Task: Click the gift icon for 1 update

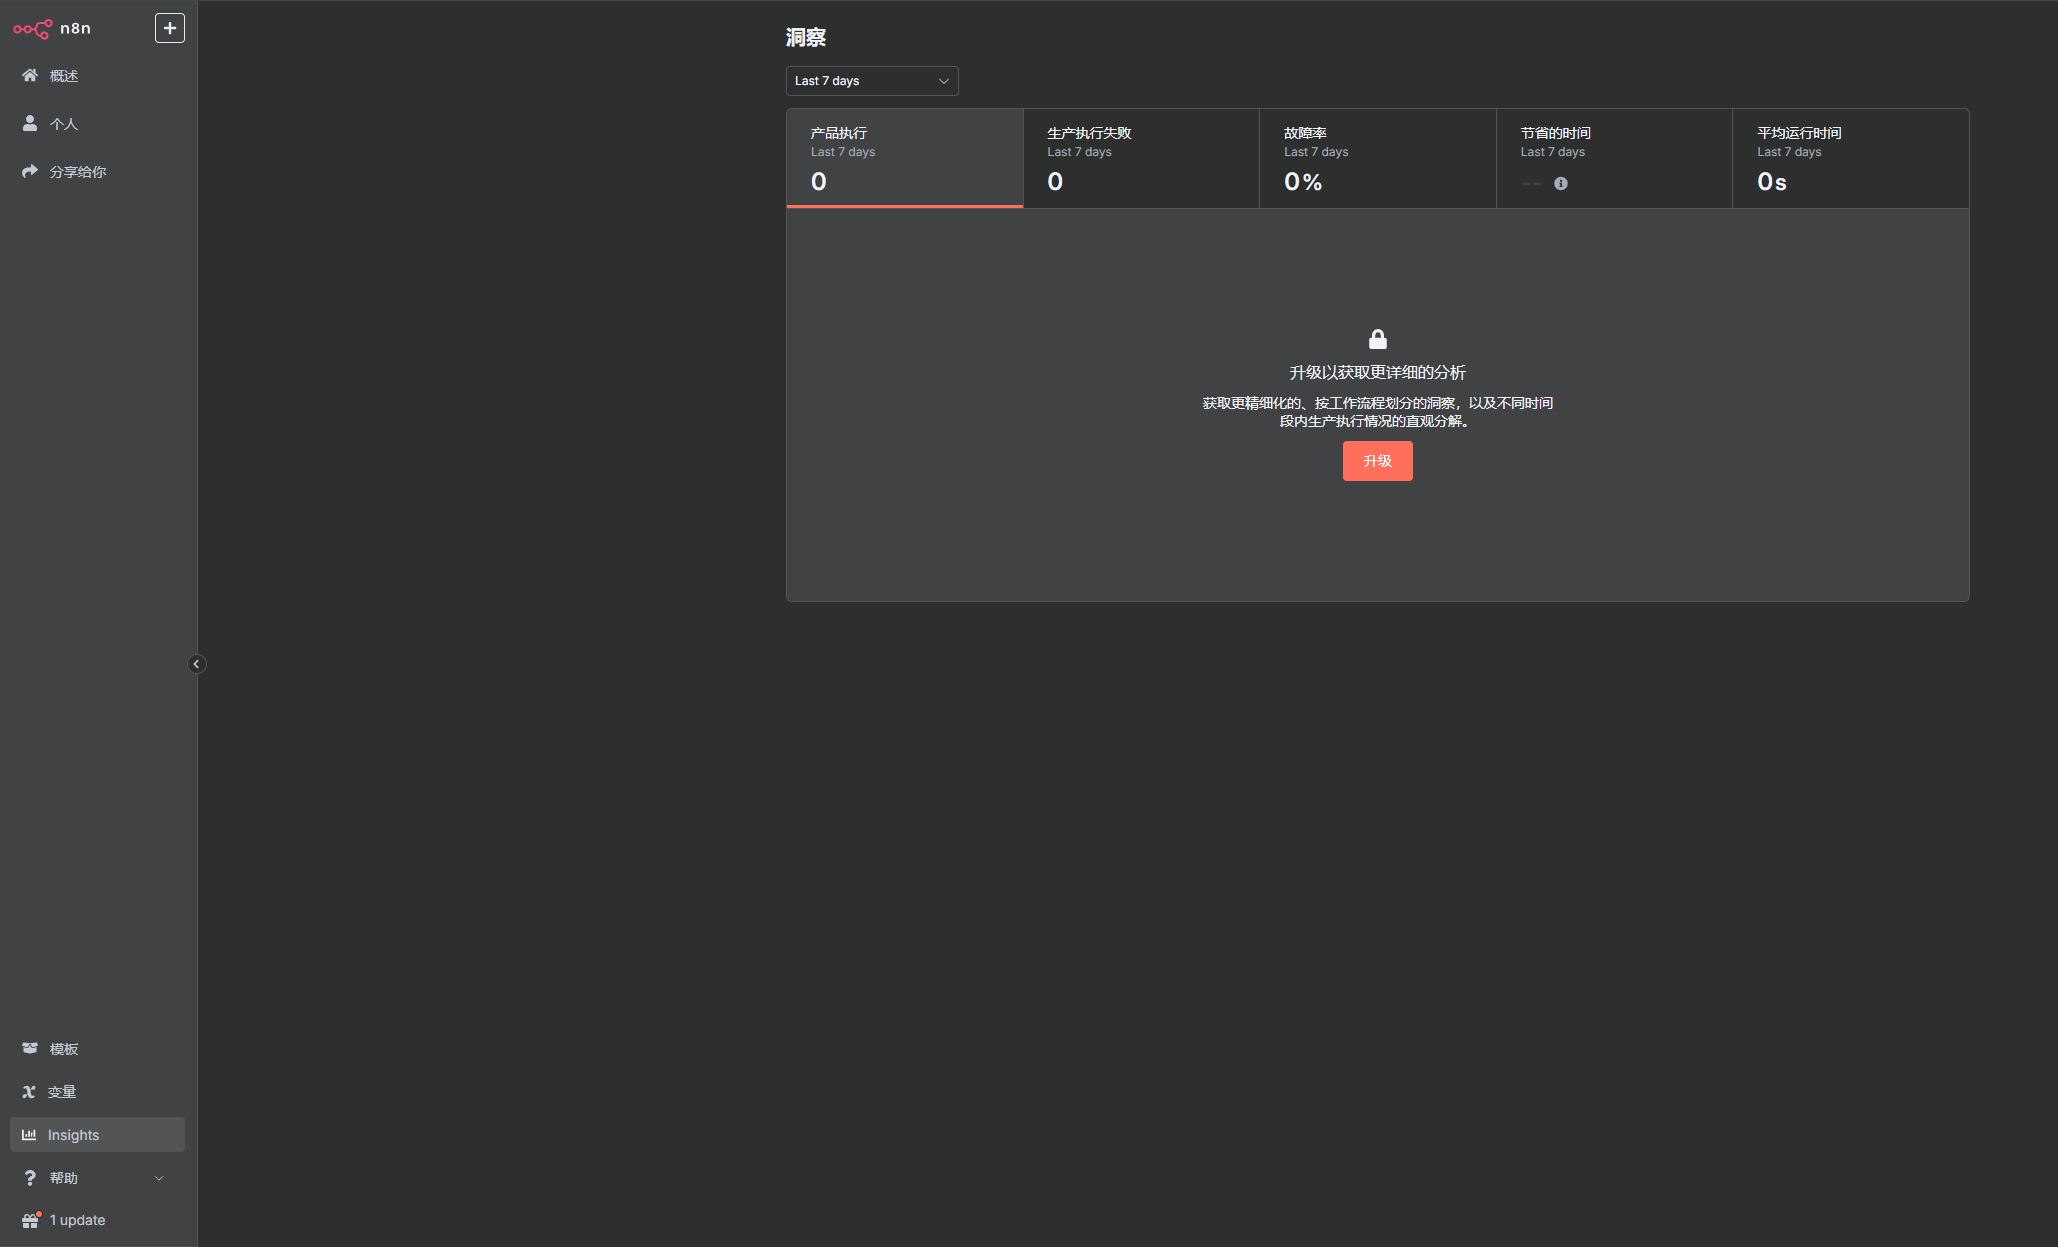Action: pyautogui.click(x=30, y=1220)
